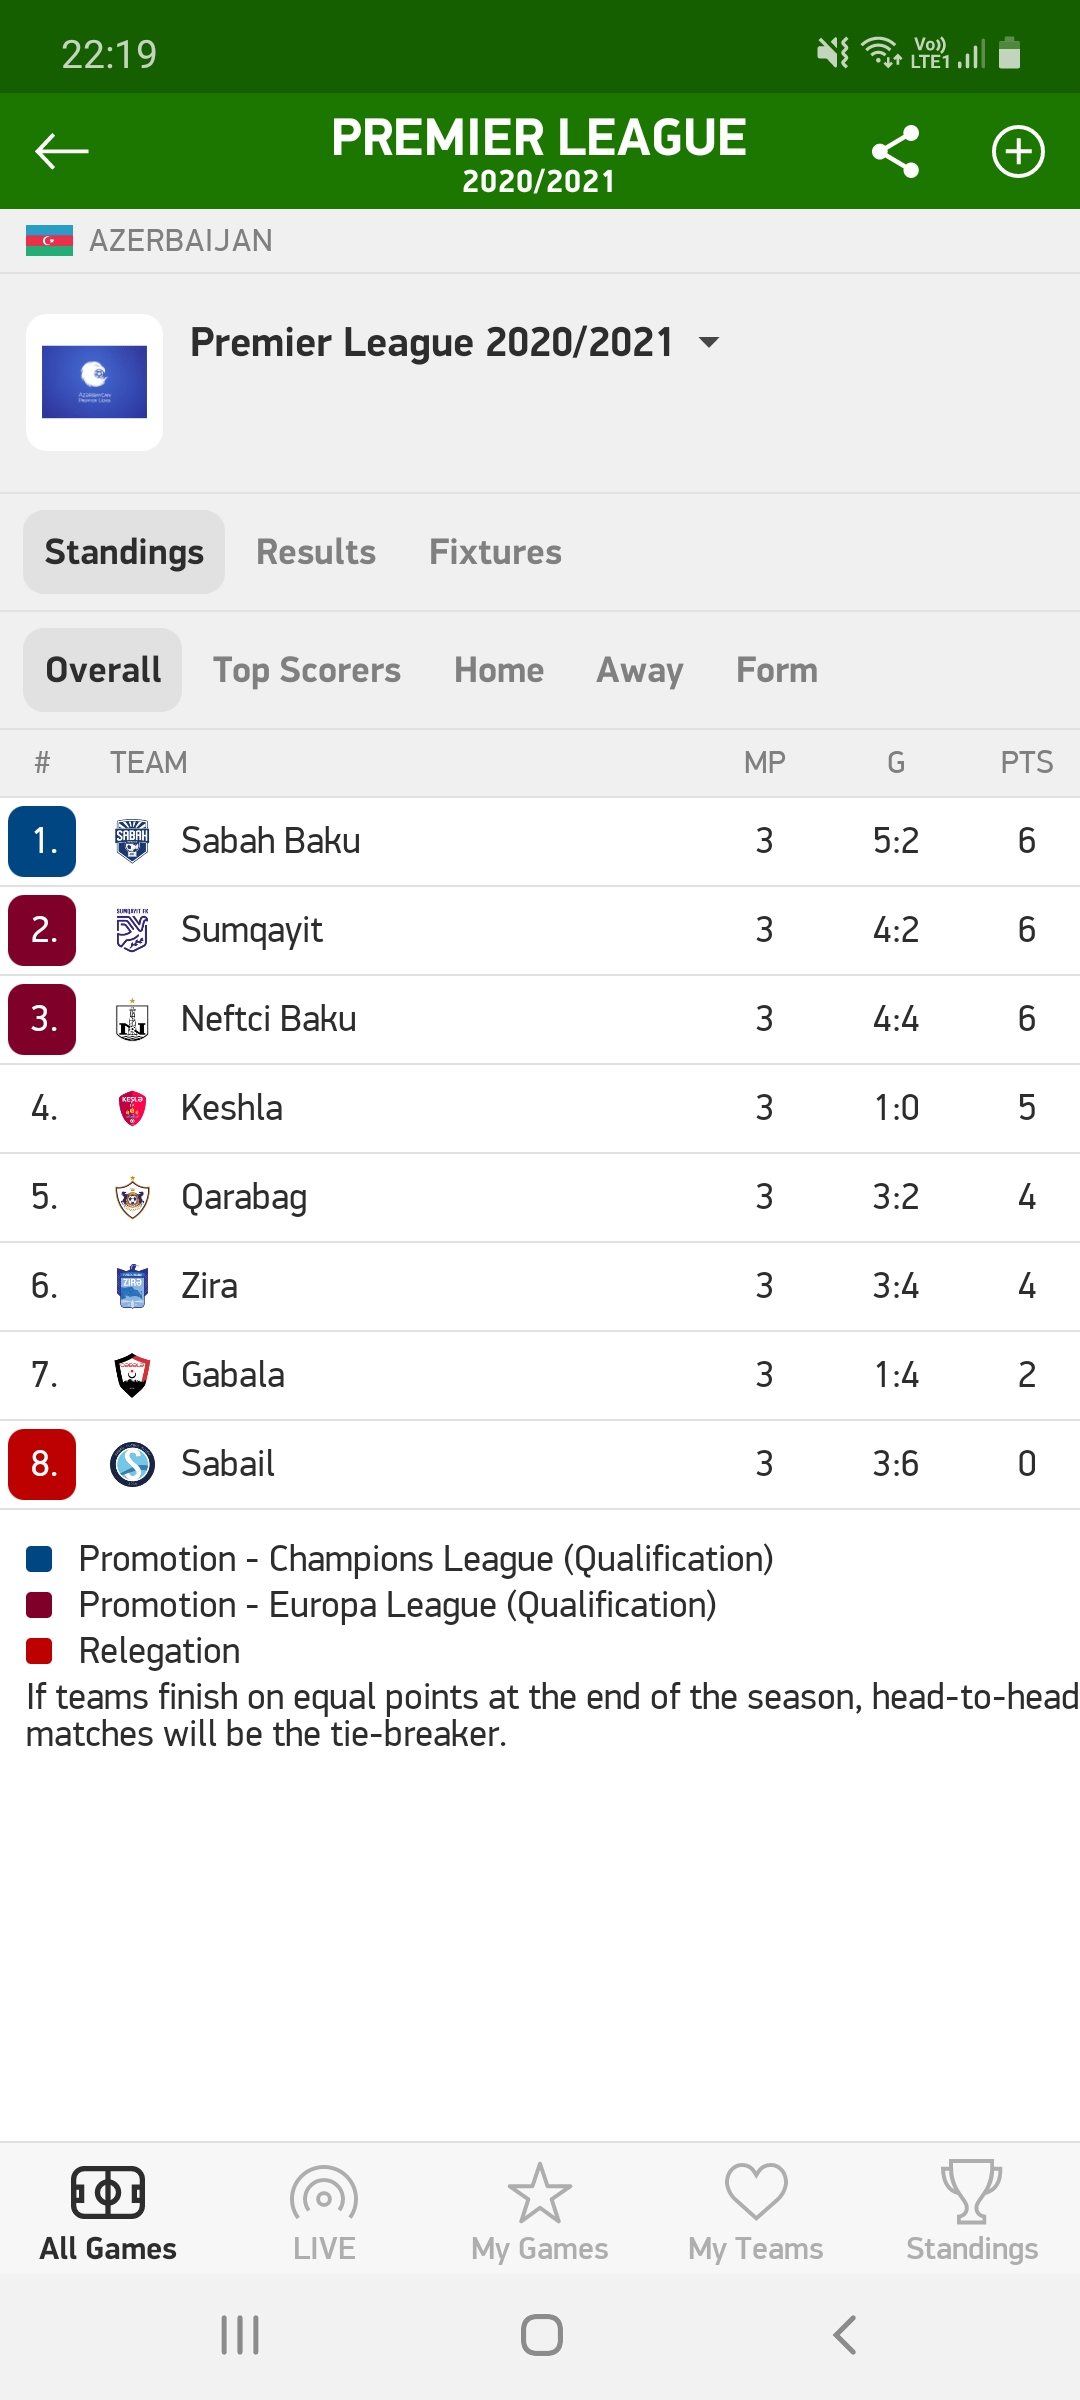Tap the back arrow in header
Viewport: 1080px width, 2400px height.
coord(62,151)
